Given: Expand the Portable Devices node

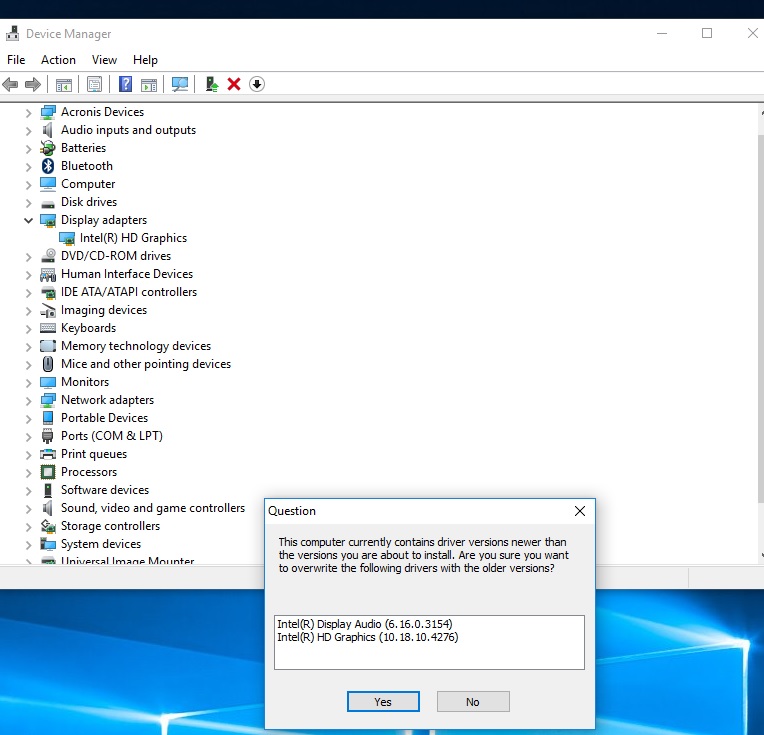Looking at the screenshot, I should tap(28, 419).
